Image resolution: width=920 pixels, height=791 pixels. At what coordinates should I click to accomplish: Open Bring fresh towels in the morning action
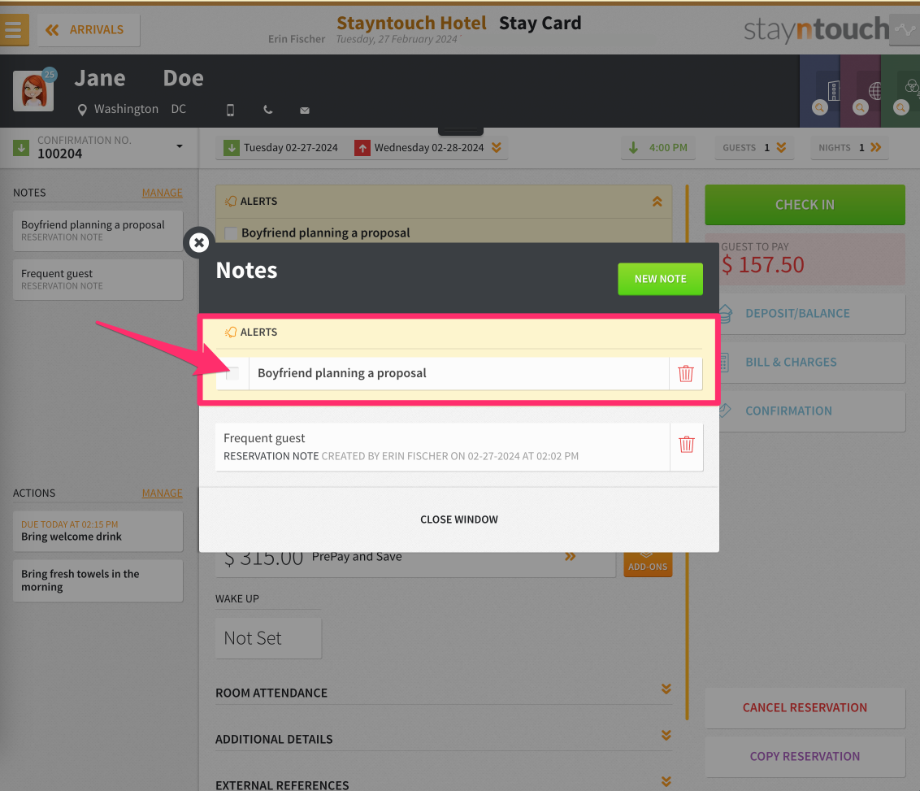(98, 580)
